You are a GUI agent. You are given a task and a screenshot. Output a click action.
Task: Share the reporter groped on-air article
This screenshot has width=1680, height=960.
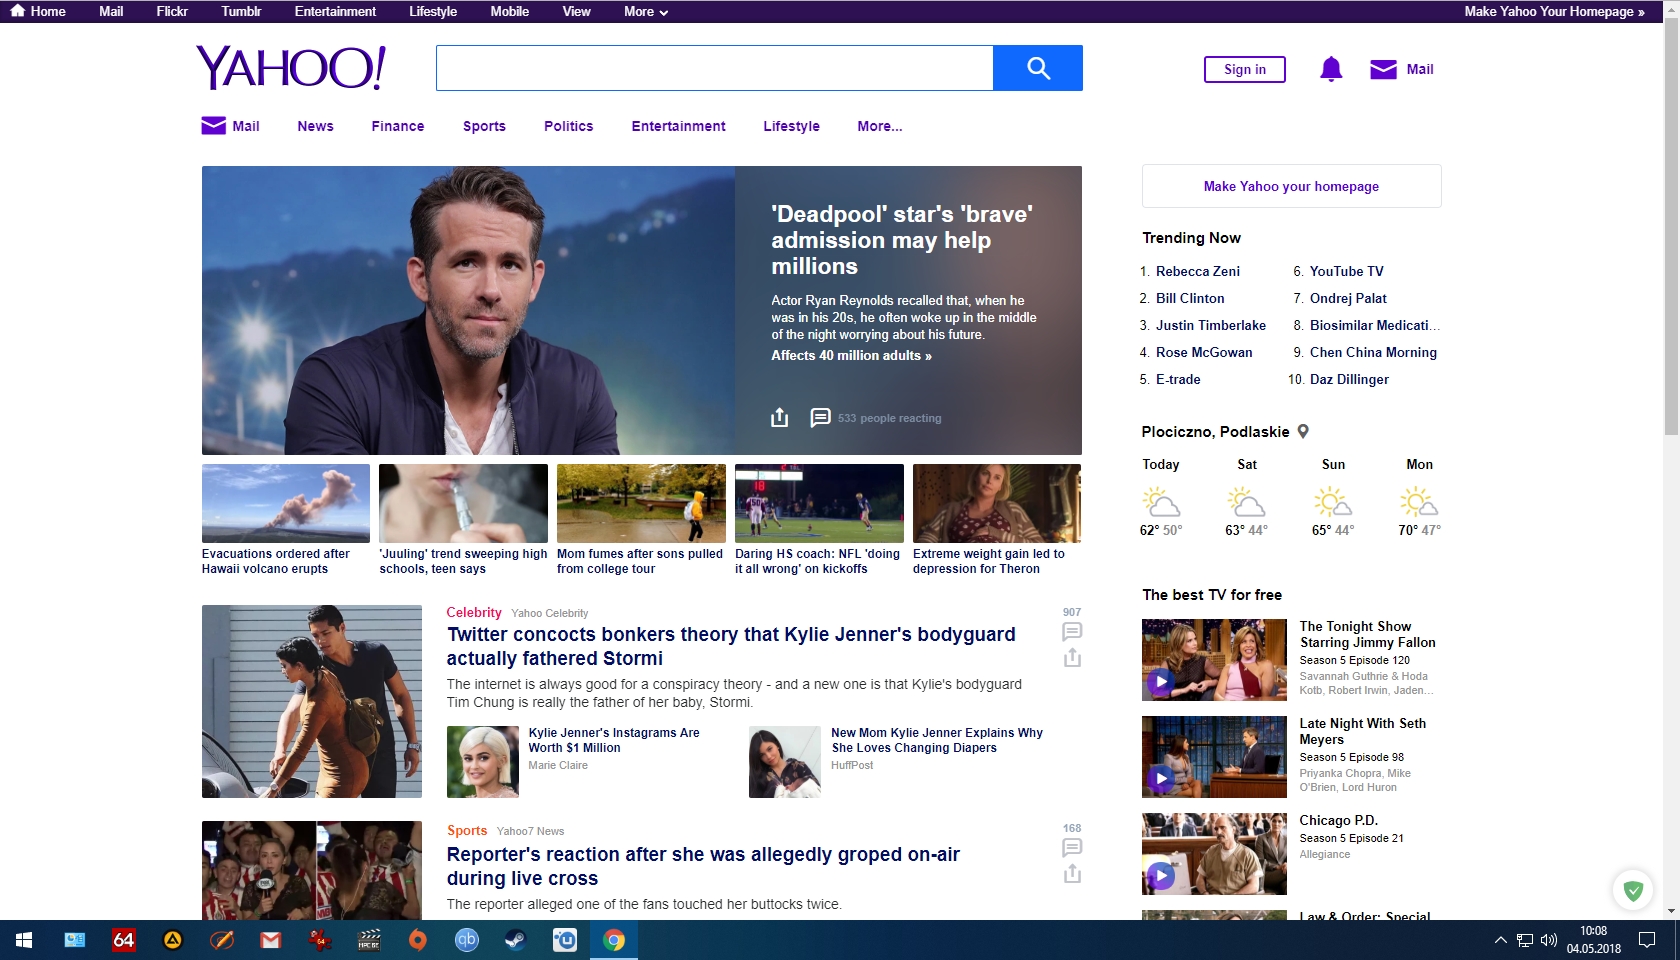[1072, 874]
